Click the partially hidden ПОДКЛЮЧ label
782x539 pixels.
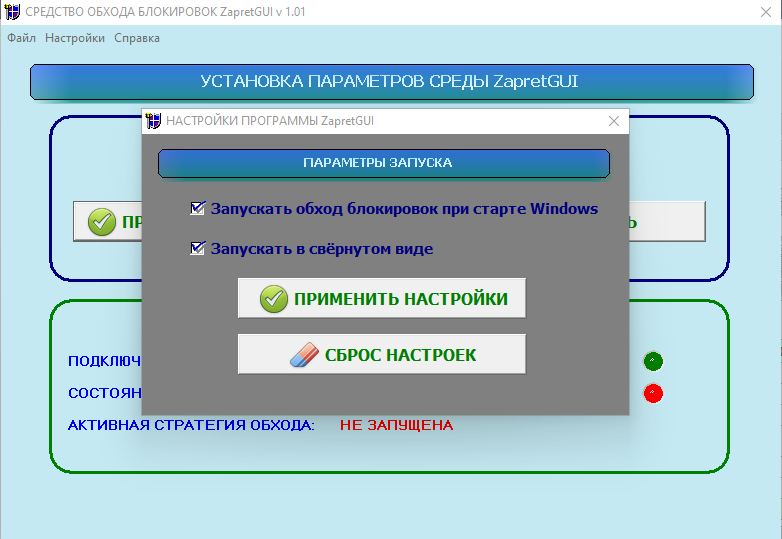tap(104, 361)
